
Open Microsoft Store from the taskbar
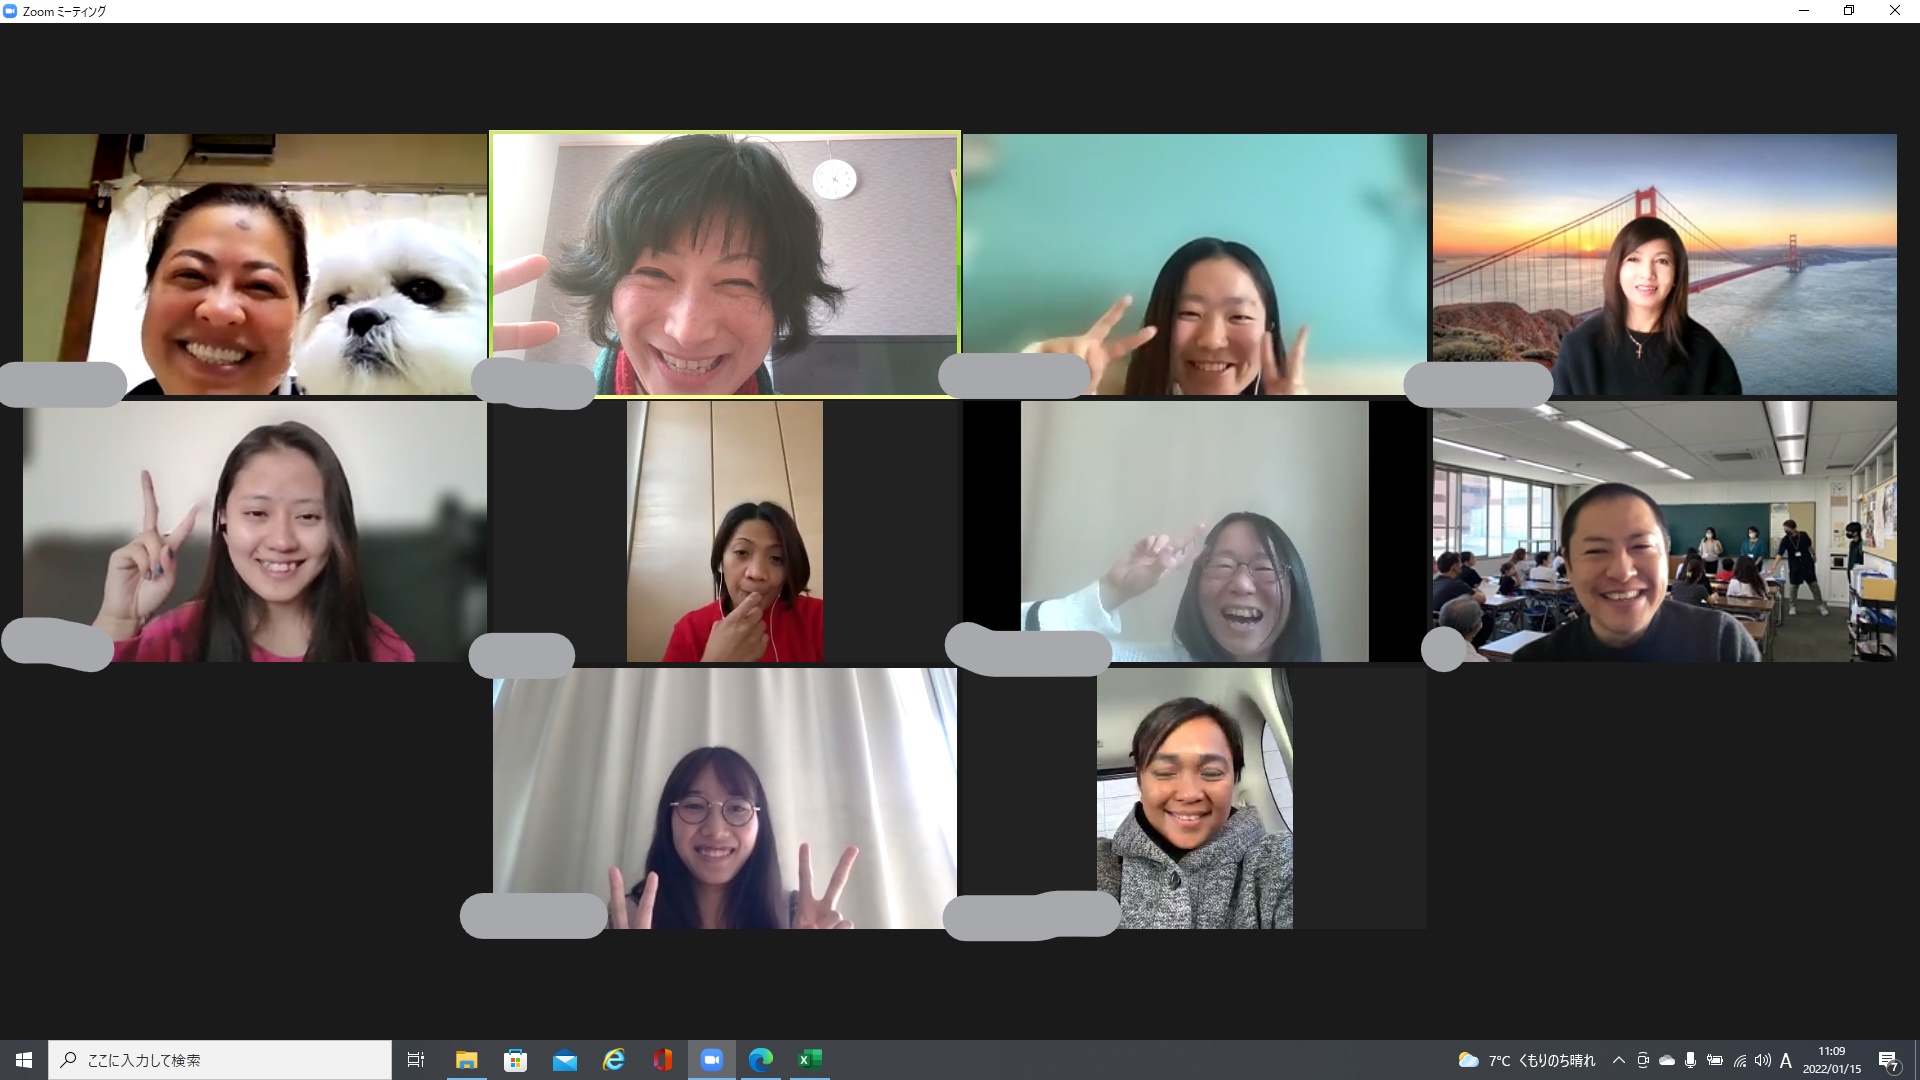516,1060
